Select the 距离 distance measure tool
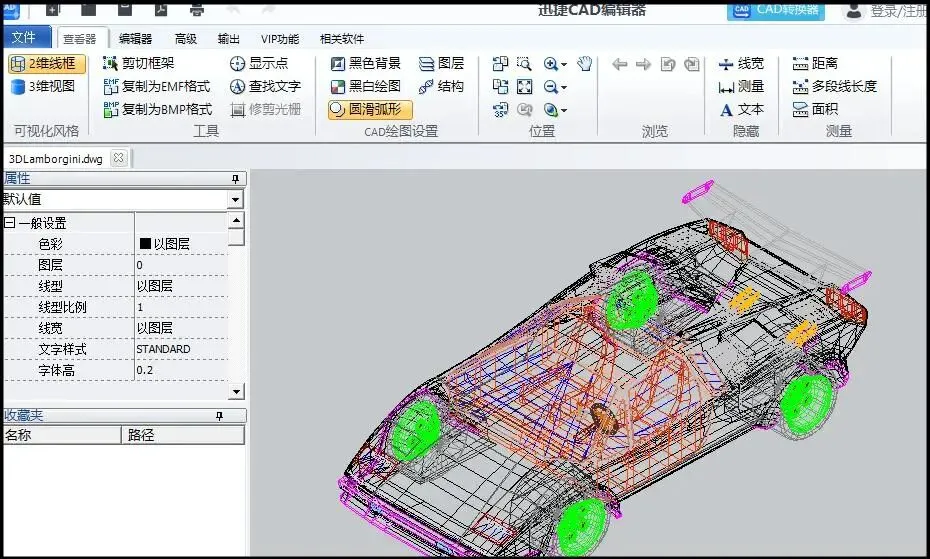 (816, 63)
